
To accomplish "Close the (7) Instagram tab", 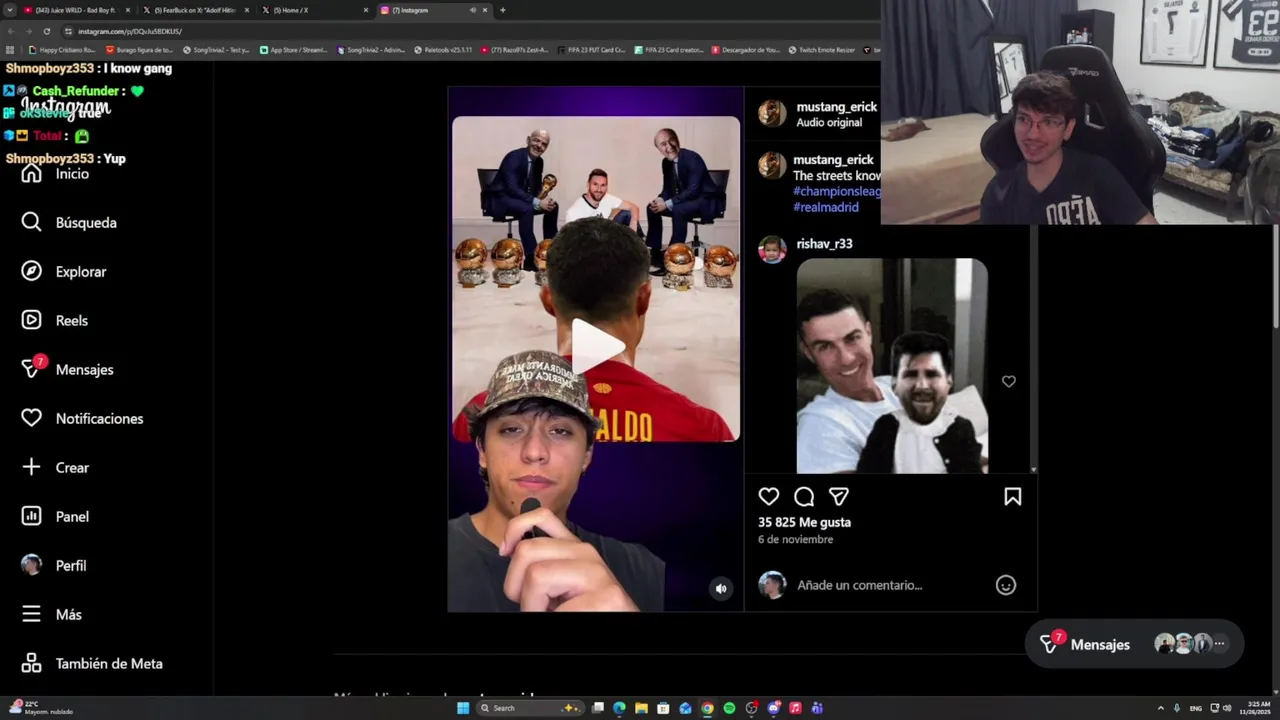I will [486, 10].
